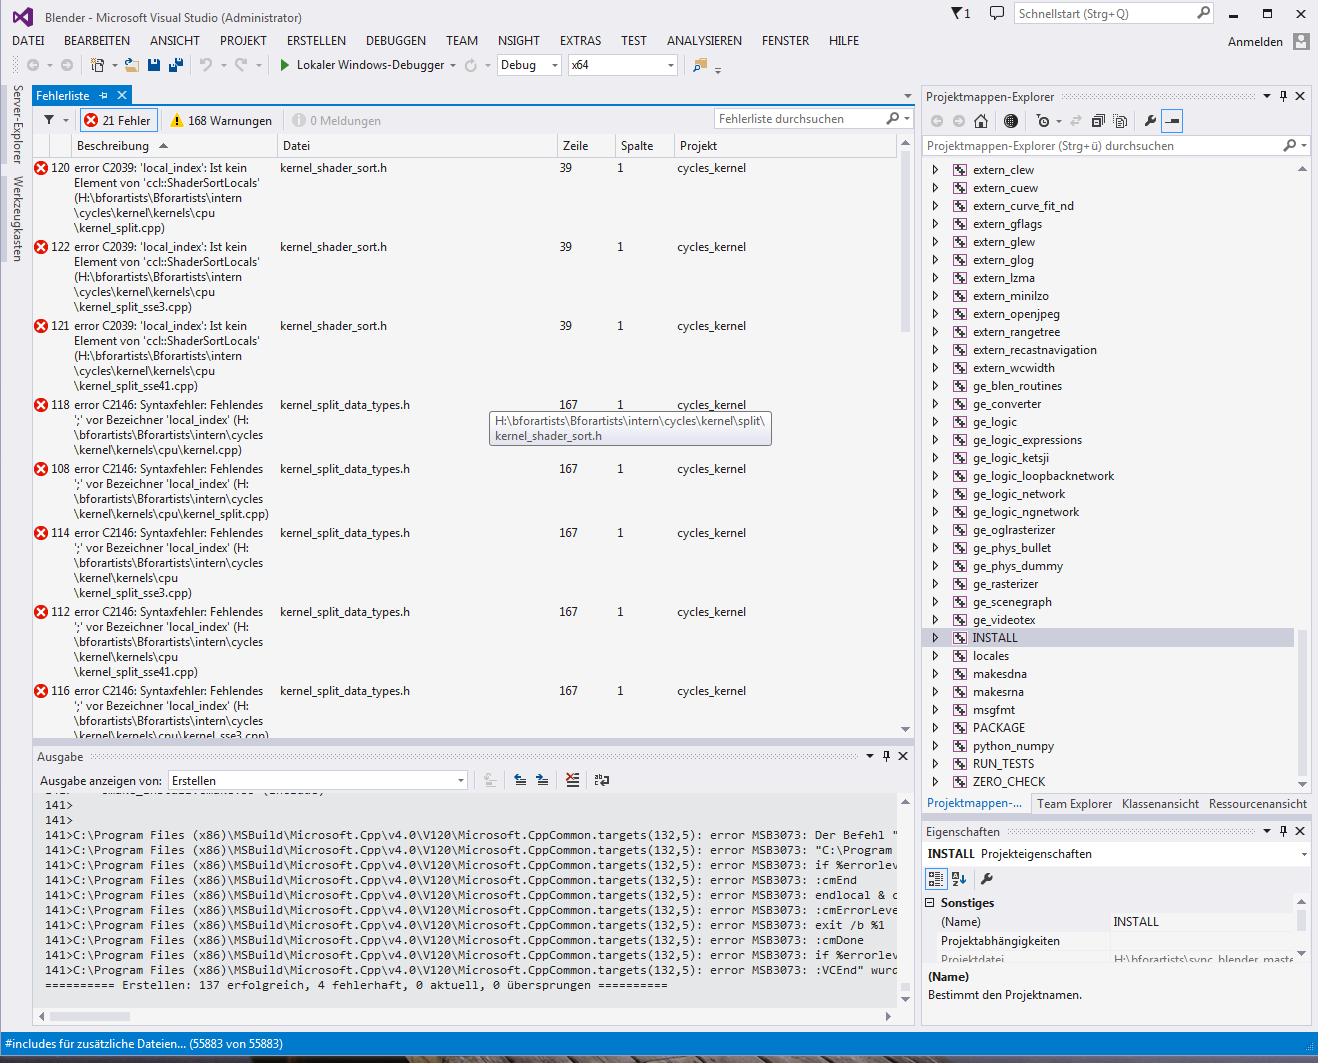
Task: Toggle word wrap in Ausgabe panel
Action: (x=601, y=780)
